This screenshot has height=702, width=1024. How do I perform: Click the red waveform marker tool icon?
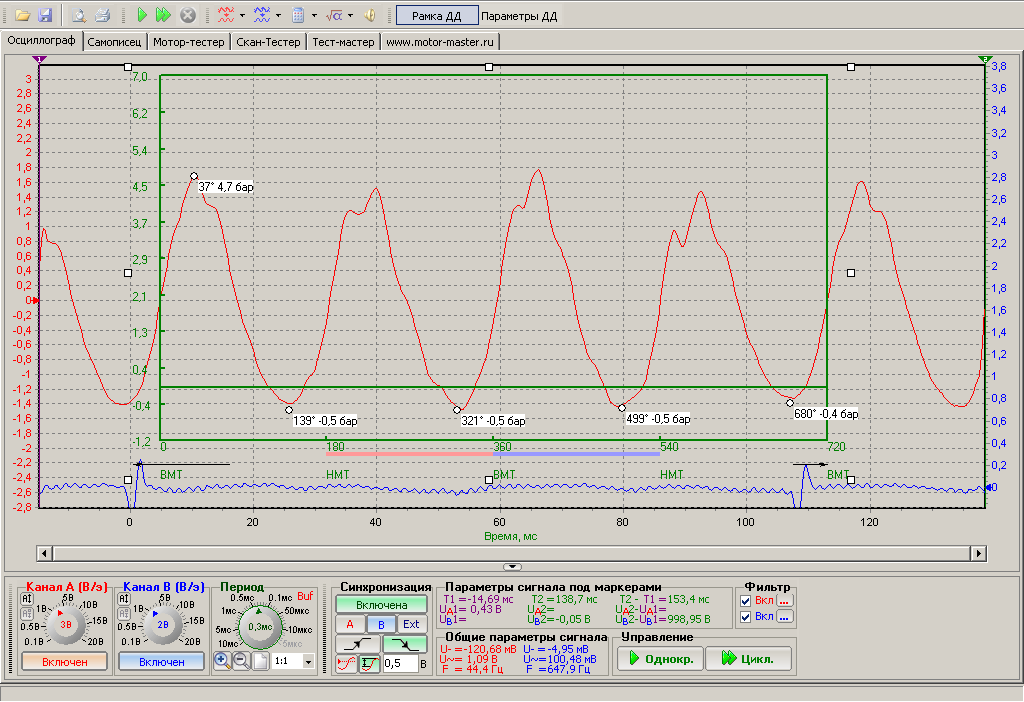click(226, 15)
